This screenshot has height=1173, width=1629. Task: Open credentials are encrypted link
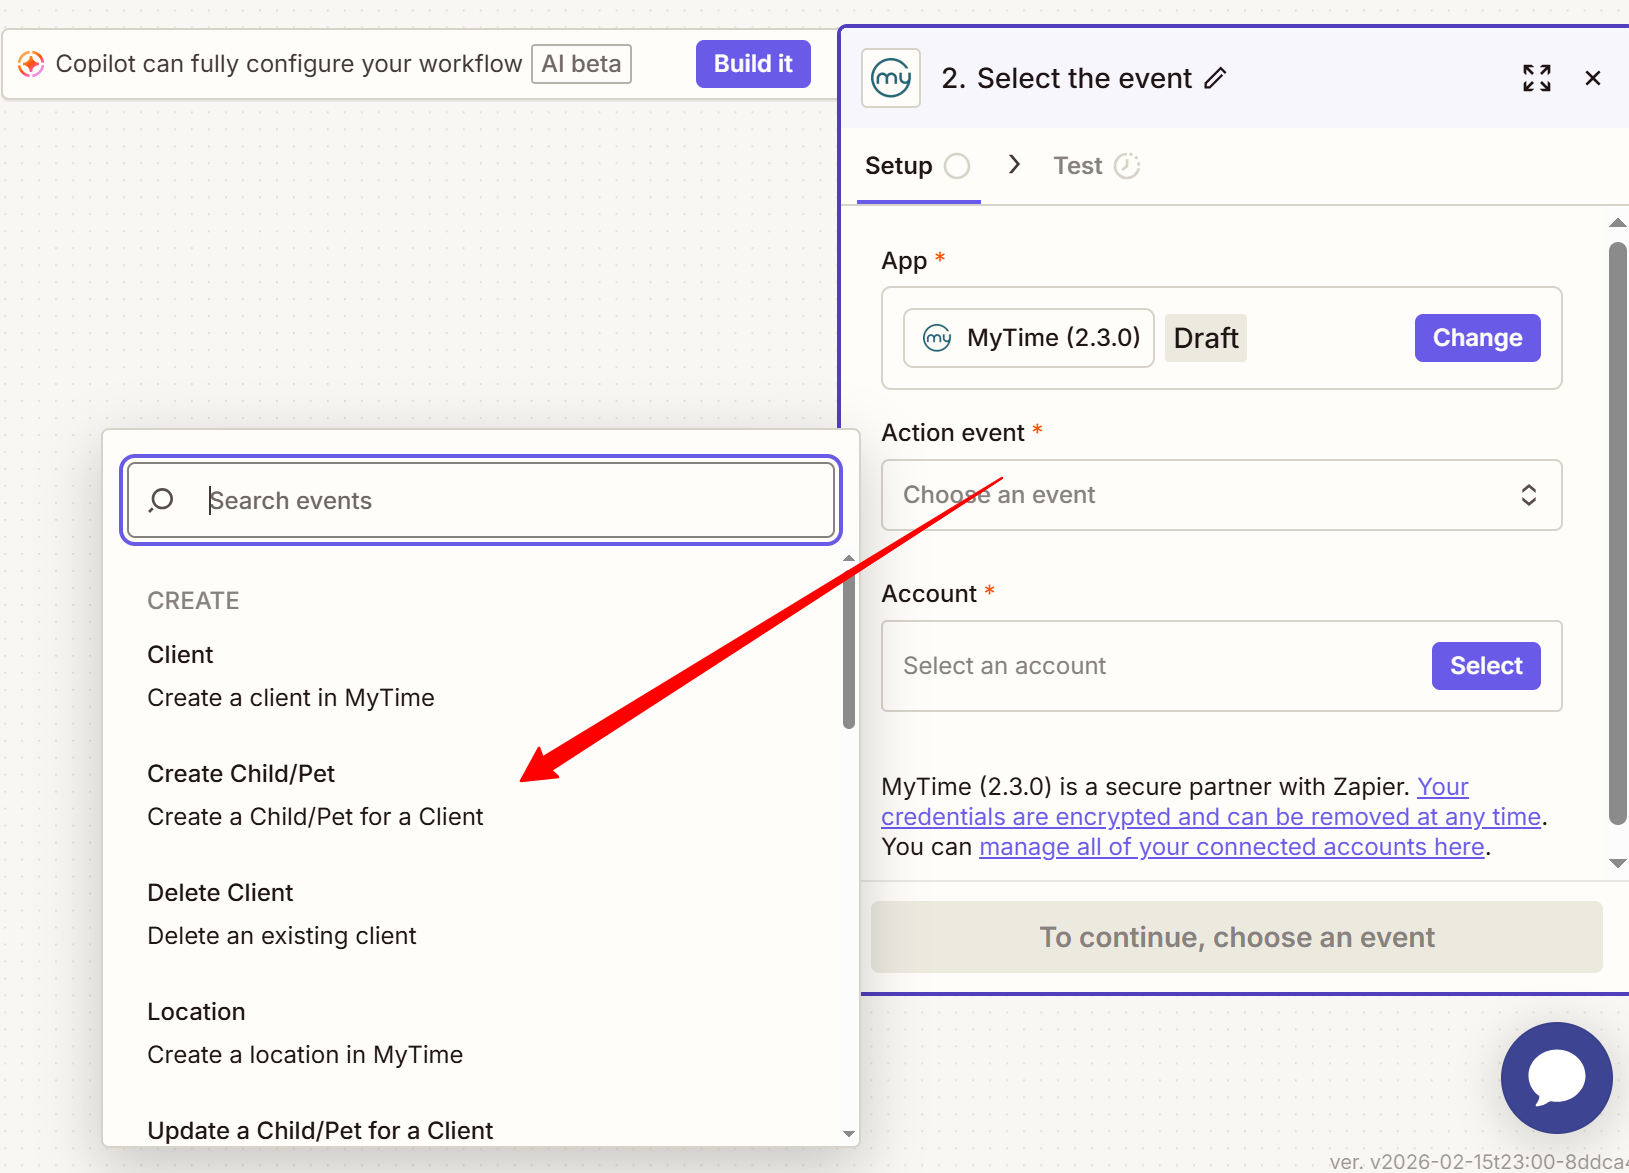[x=1211, y=817]
